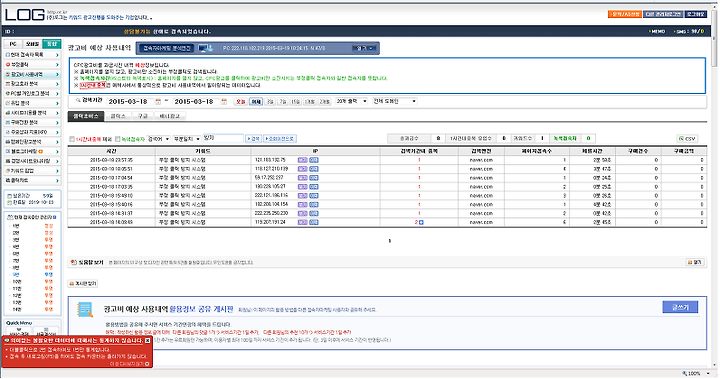This screenshot has height=379, width=720.
Task: Close the red notice popup with X
Action: (147, 340)
